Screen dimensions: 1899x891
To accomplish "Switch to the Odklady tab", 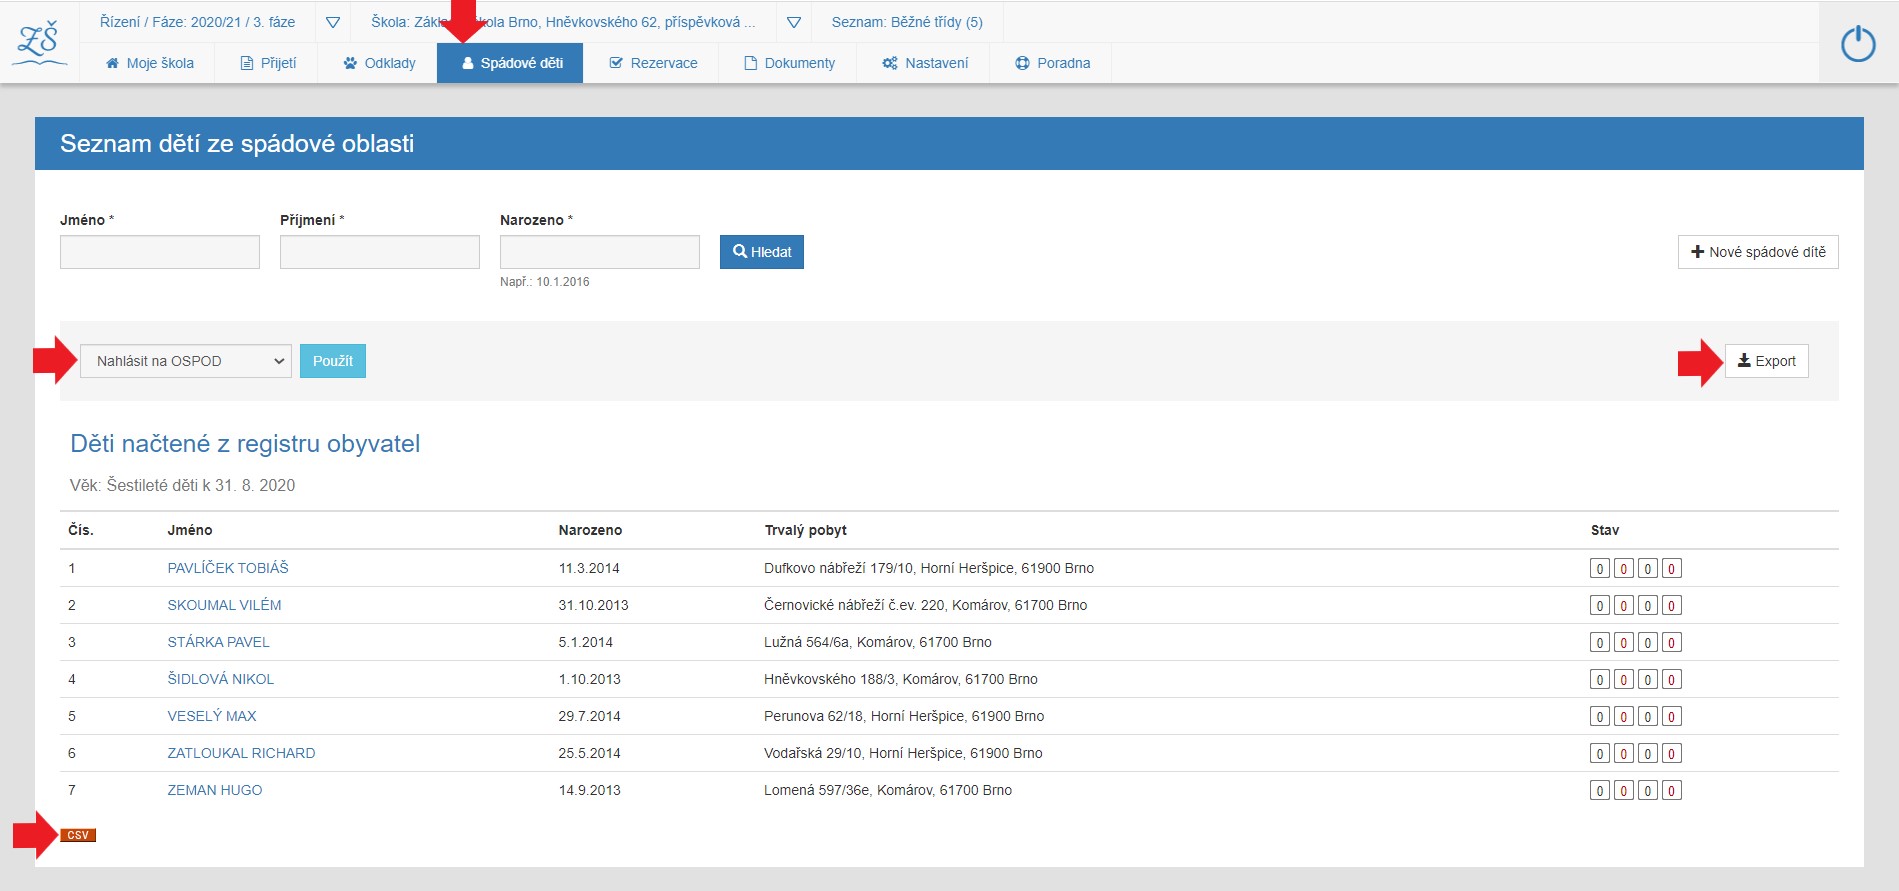I will click(x=379, y=63).
